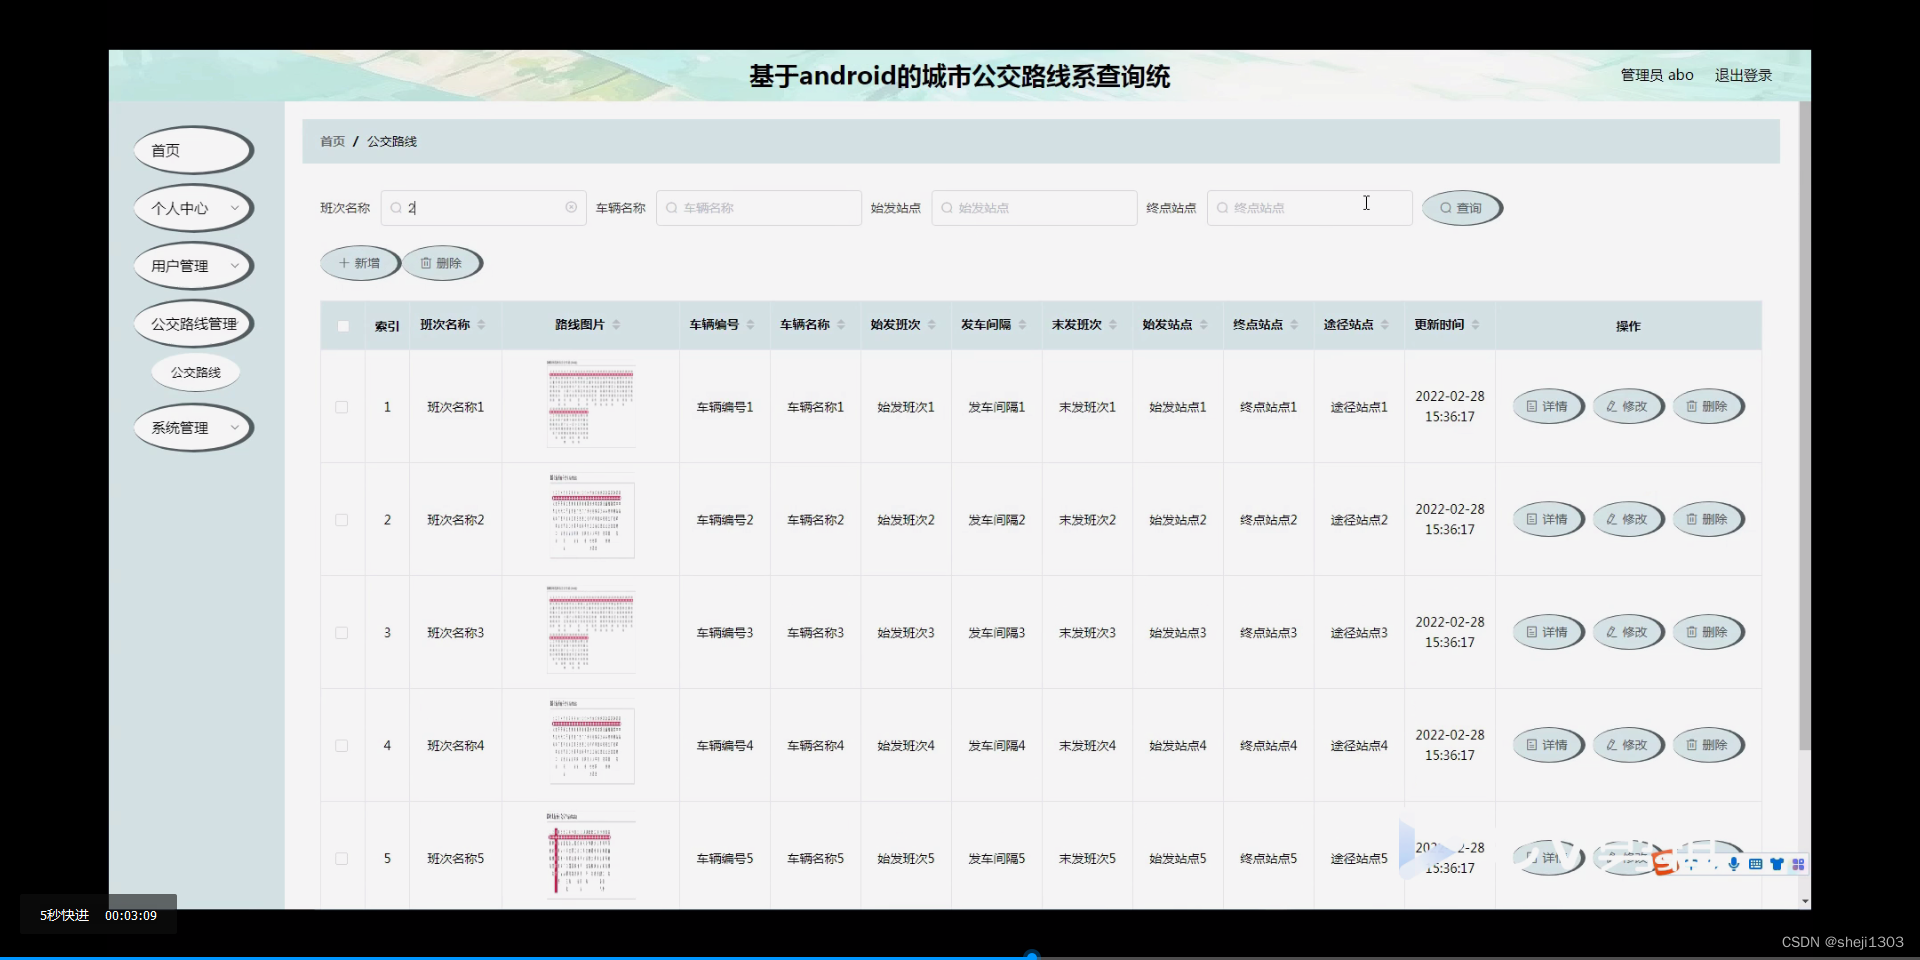Expand the 个人中心 sidebar menu
The width and height of the screenshot is (1920, 960).
point(192,208)
